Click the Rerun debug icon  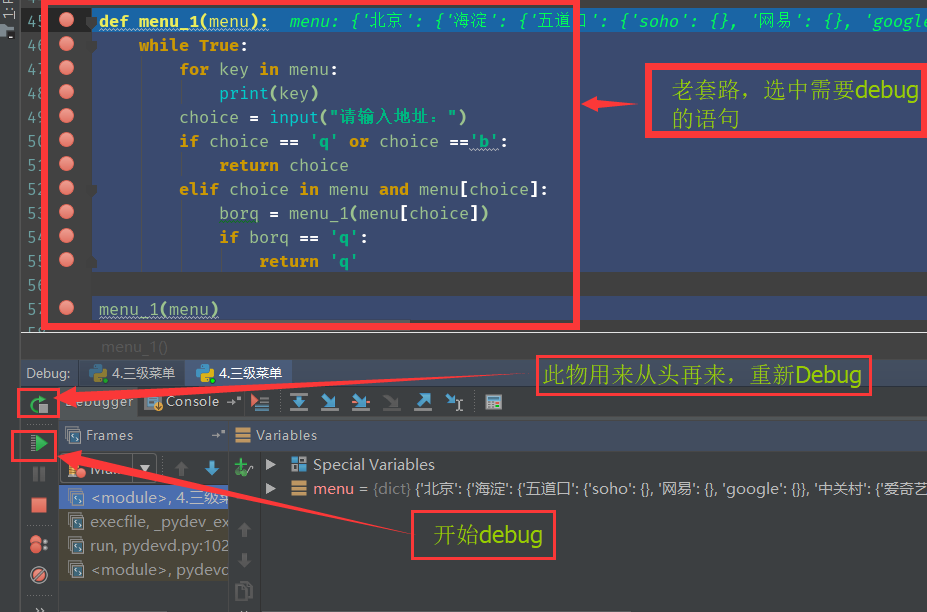38,404
